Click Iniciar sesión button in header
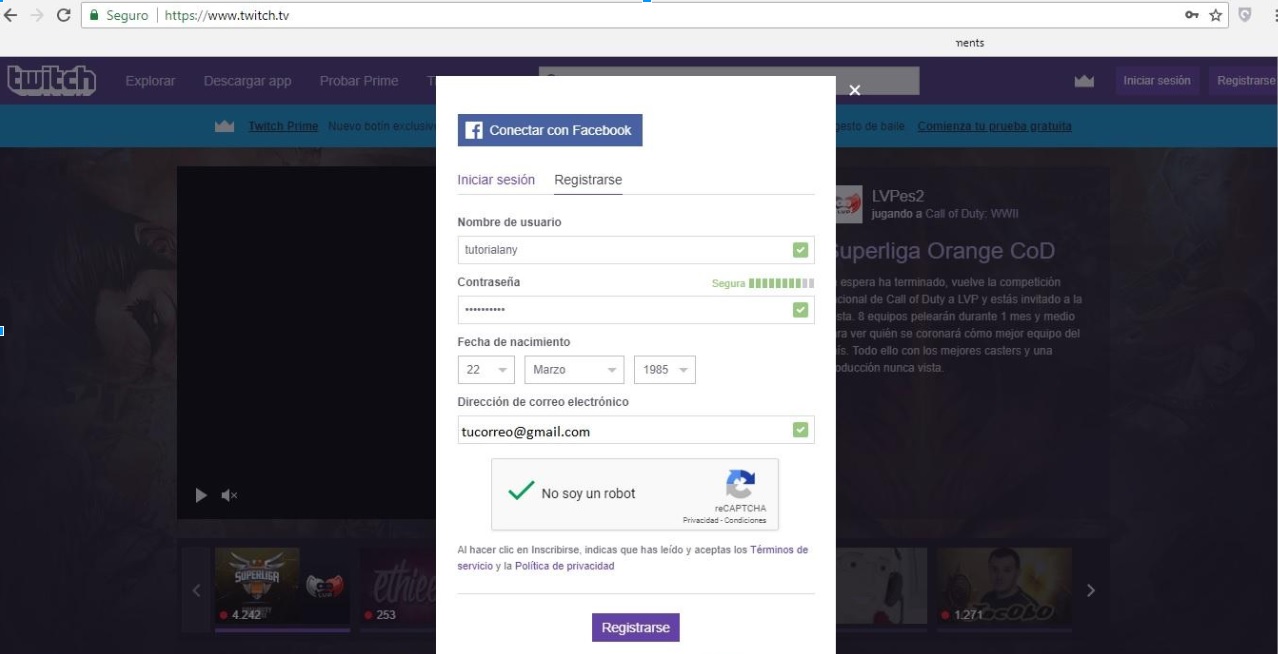This screenshot has width=1278, height=654. pos(1157,81)
